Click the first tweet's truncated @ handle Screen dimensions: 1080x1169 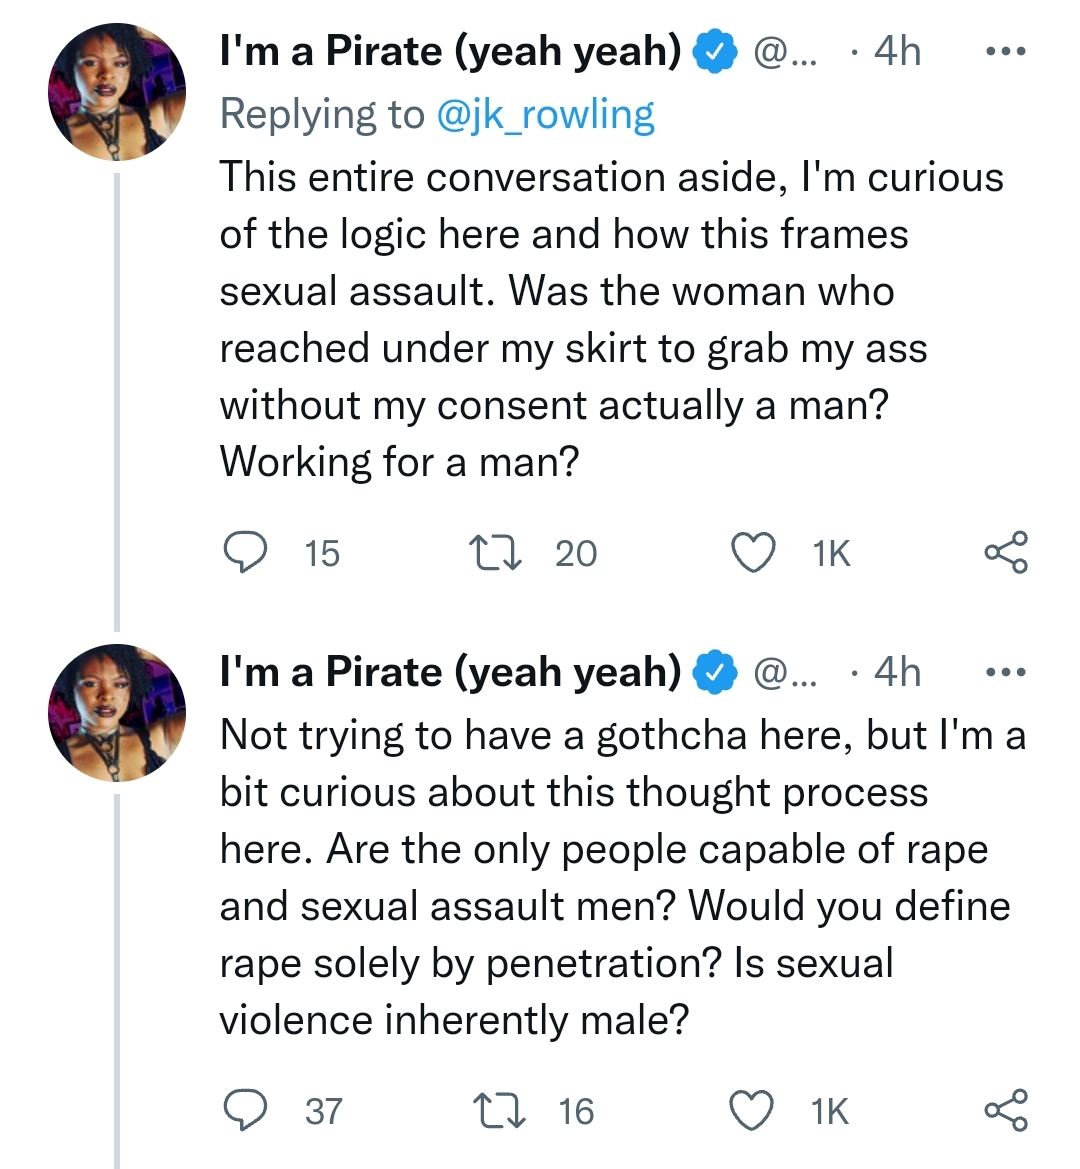785,51
